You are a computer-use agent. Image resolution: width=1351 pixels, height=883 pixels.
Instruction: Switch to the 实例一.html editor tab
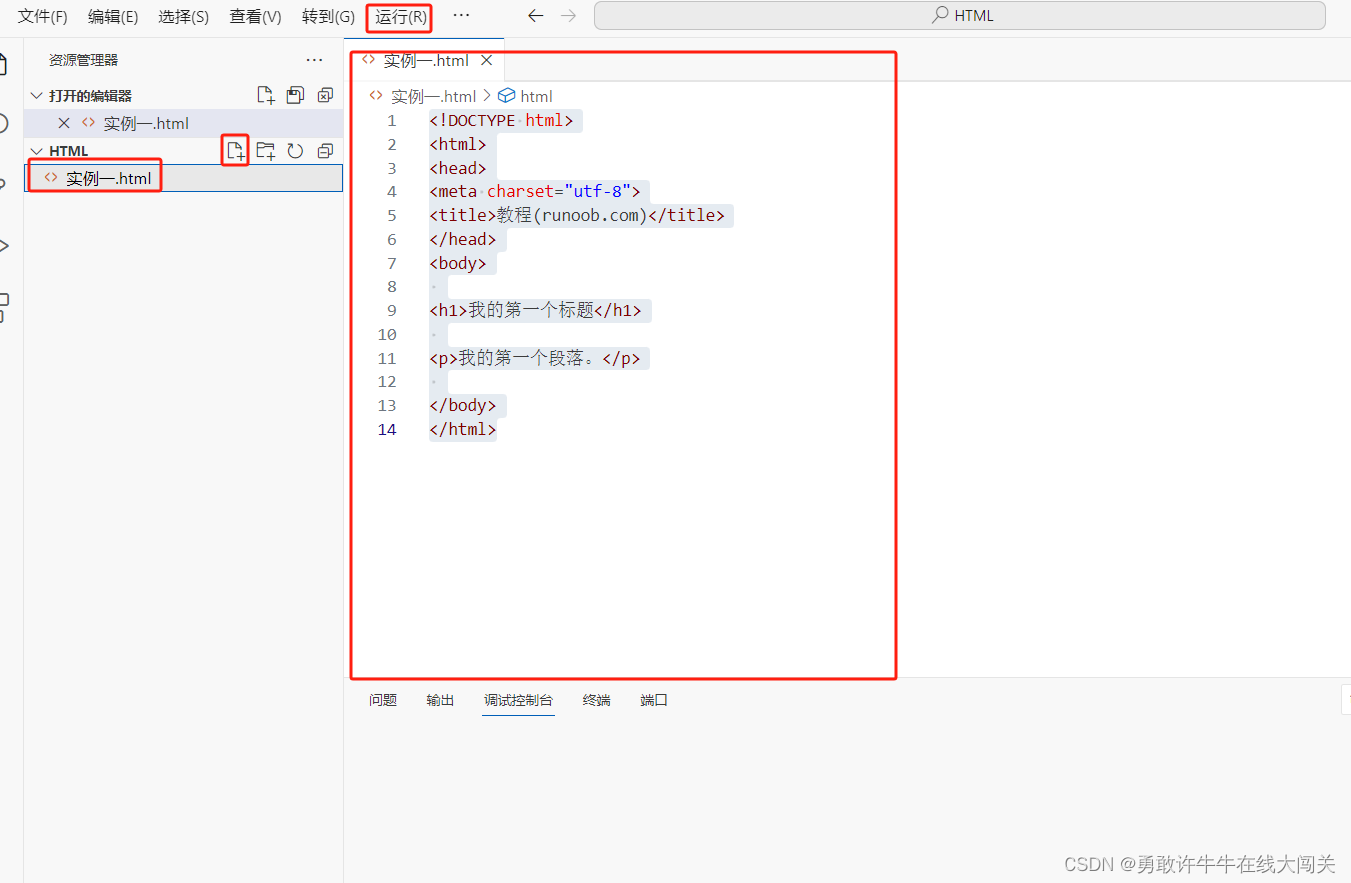[426, 60]
